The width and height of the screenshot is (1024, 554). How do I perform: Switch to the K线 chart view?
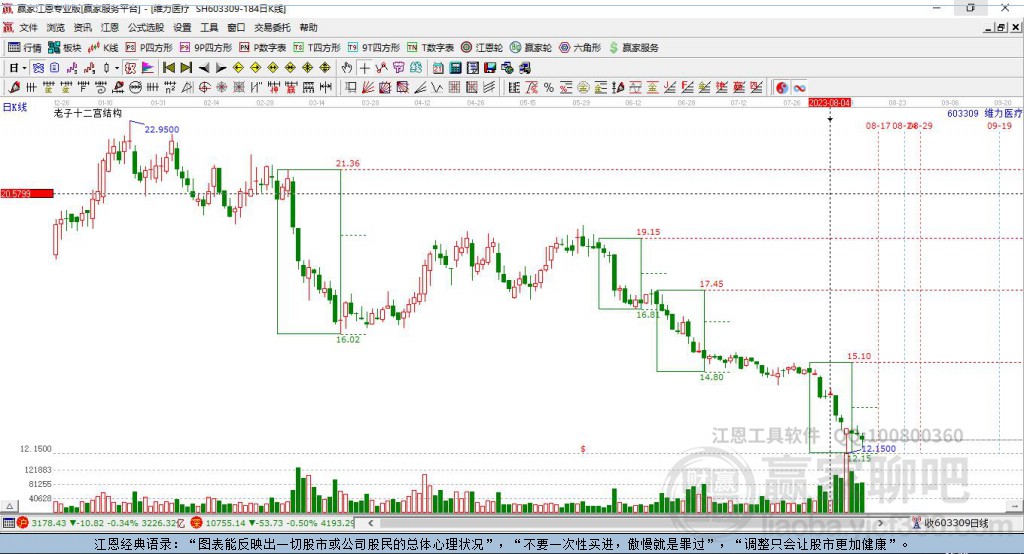click(x=103, y=48)
